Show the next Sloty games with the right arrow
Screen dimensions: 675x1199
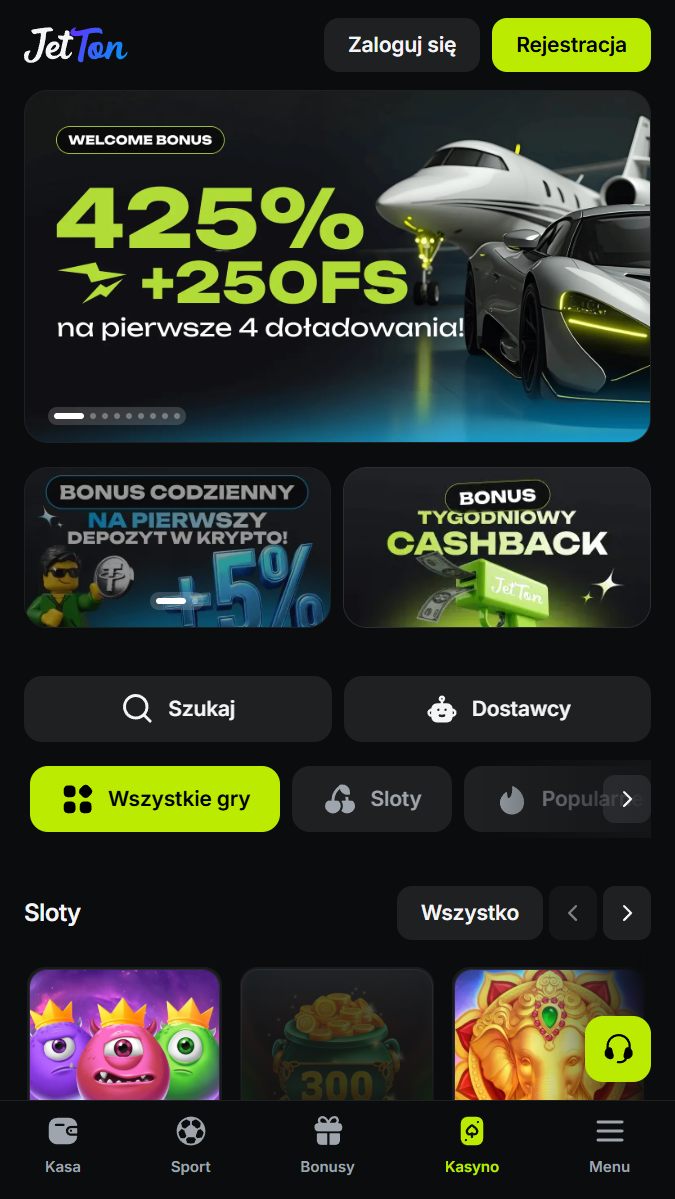coord(627,913)
